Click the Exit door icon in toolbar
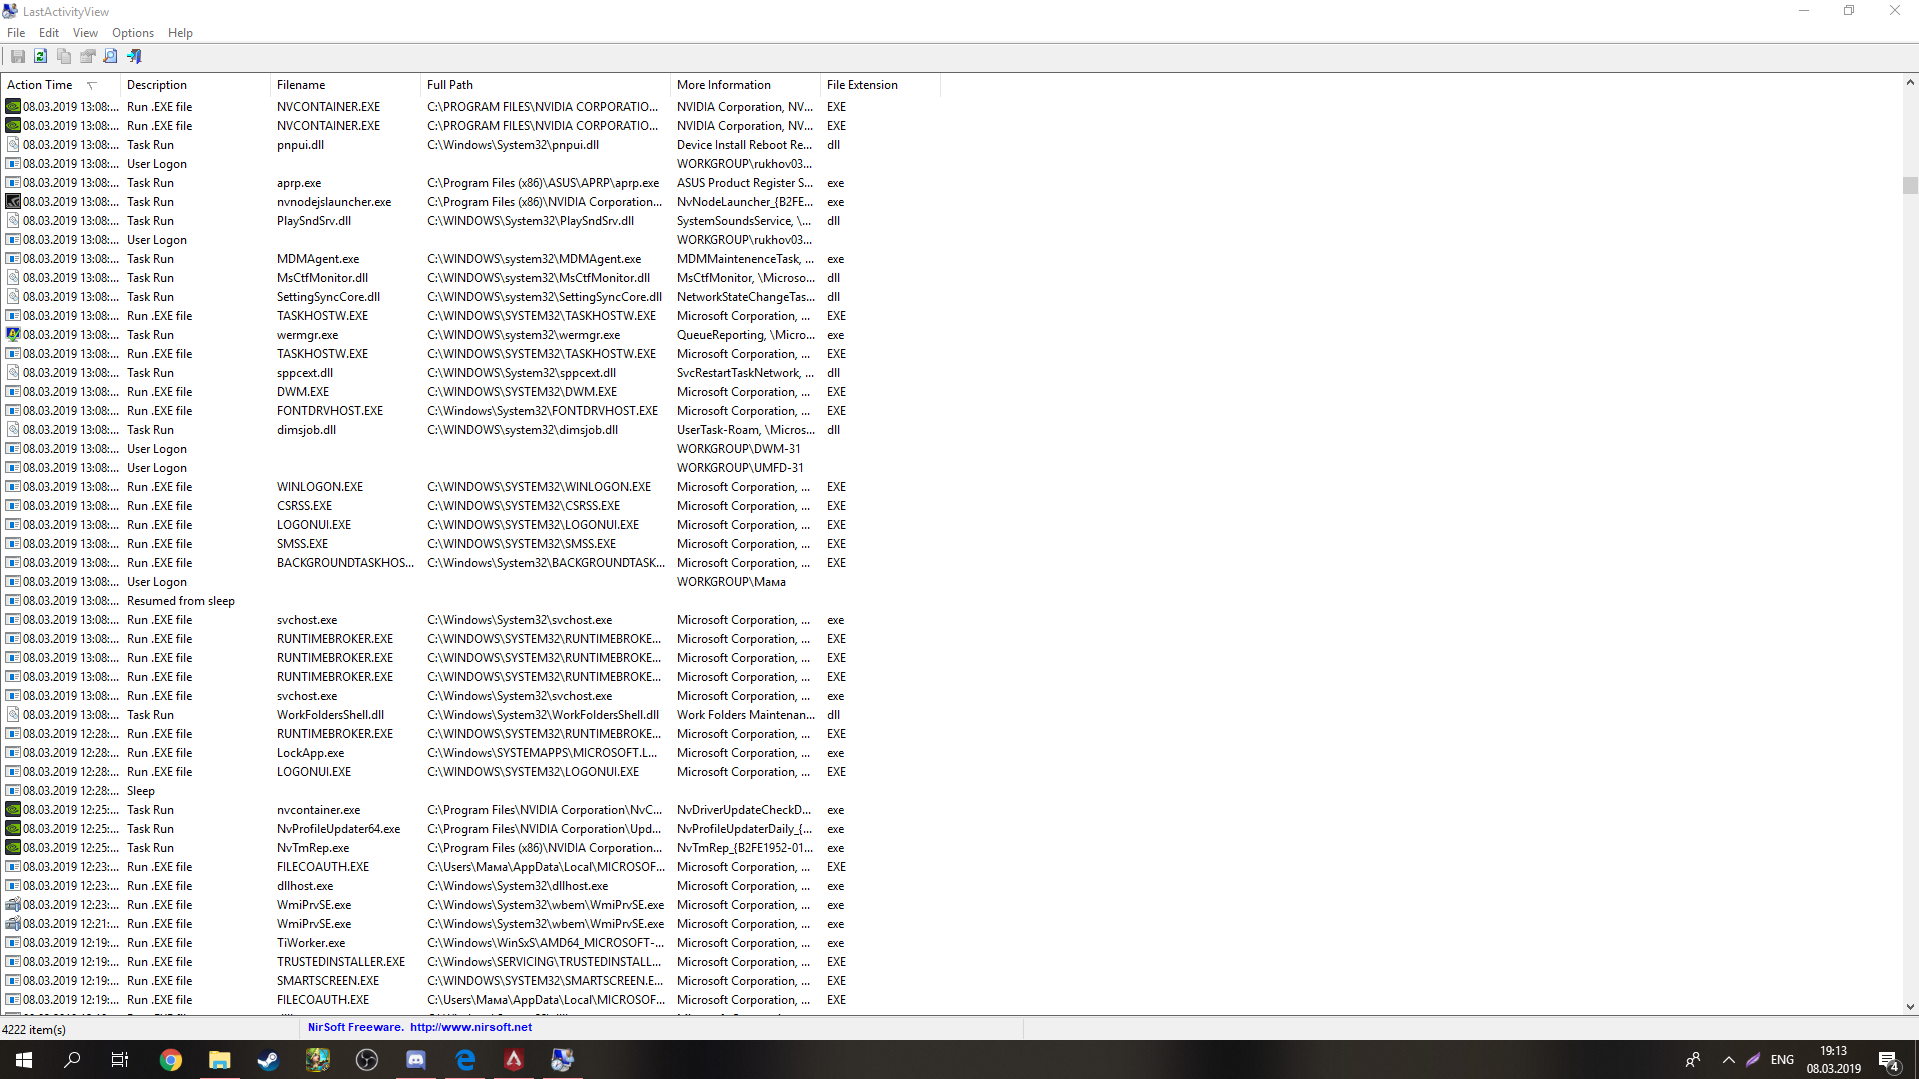Image resolution: width=1919 pixels, height=1079 pixels. (x=134, y=57)
